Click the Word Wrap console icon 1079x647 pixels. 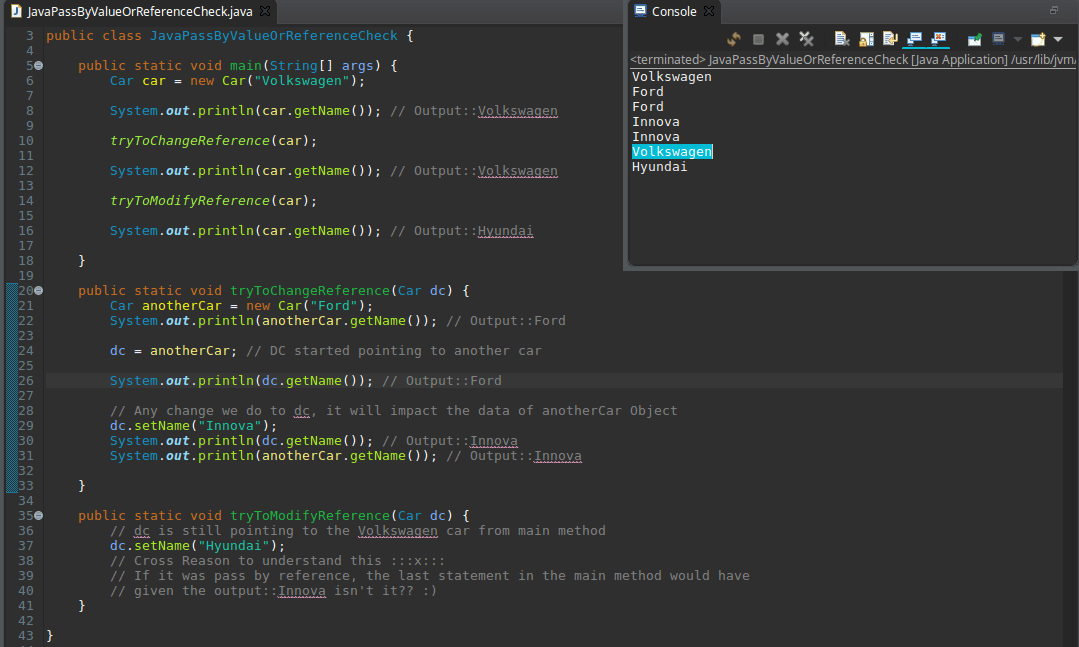pos(889,39)
